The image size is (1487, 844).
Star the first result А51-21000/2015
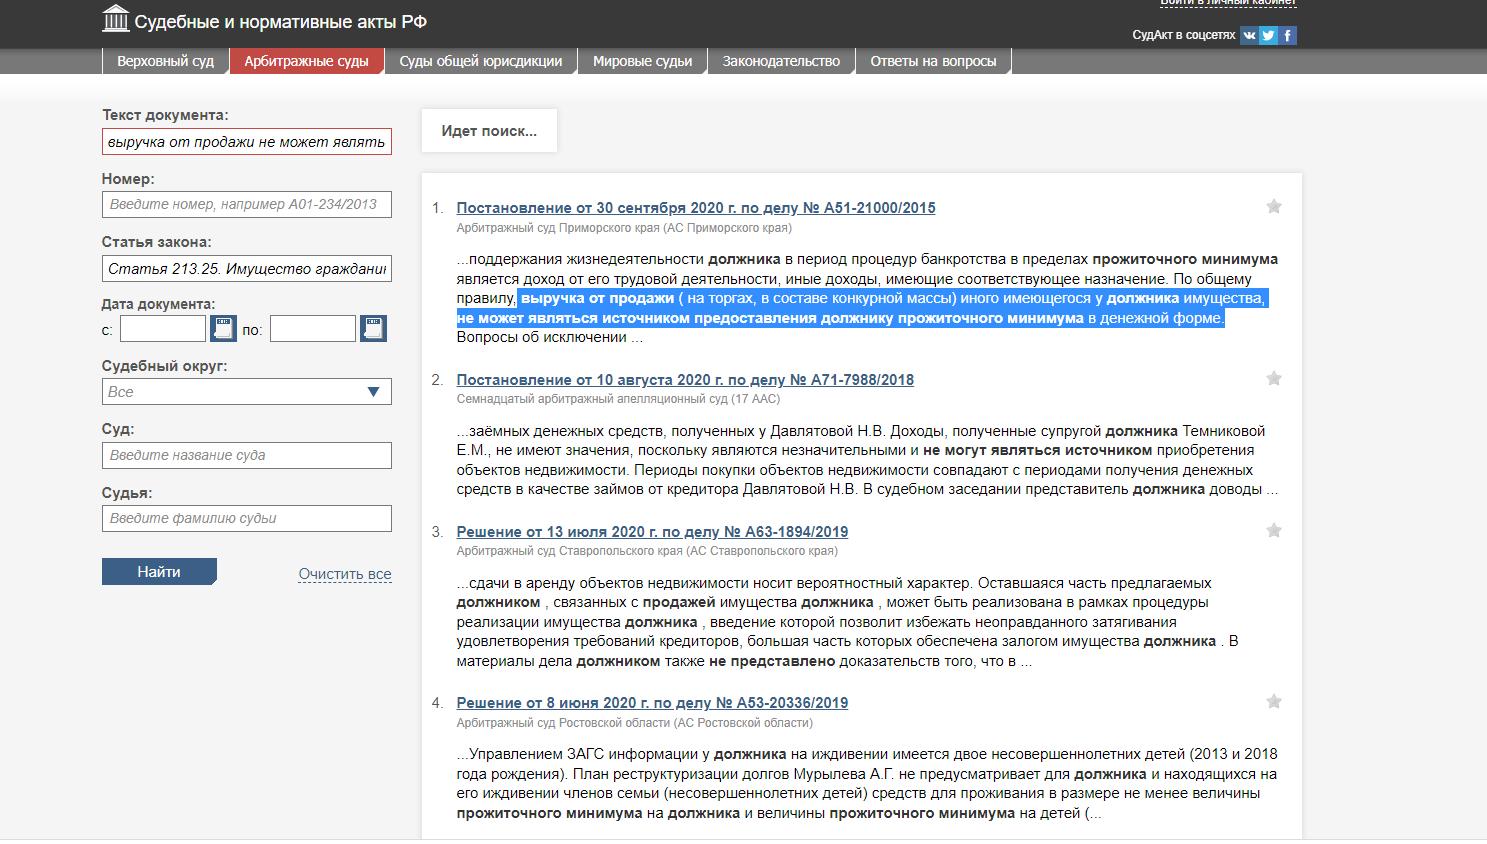[x=1273, y=206]
